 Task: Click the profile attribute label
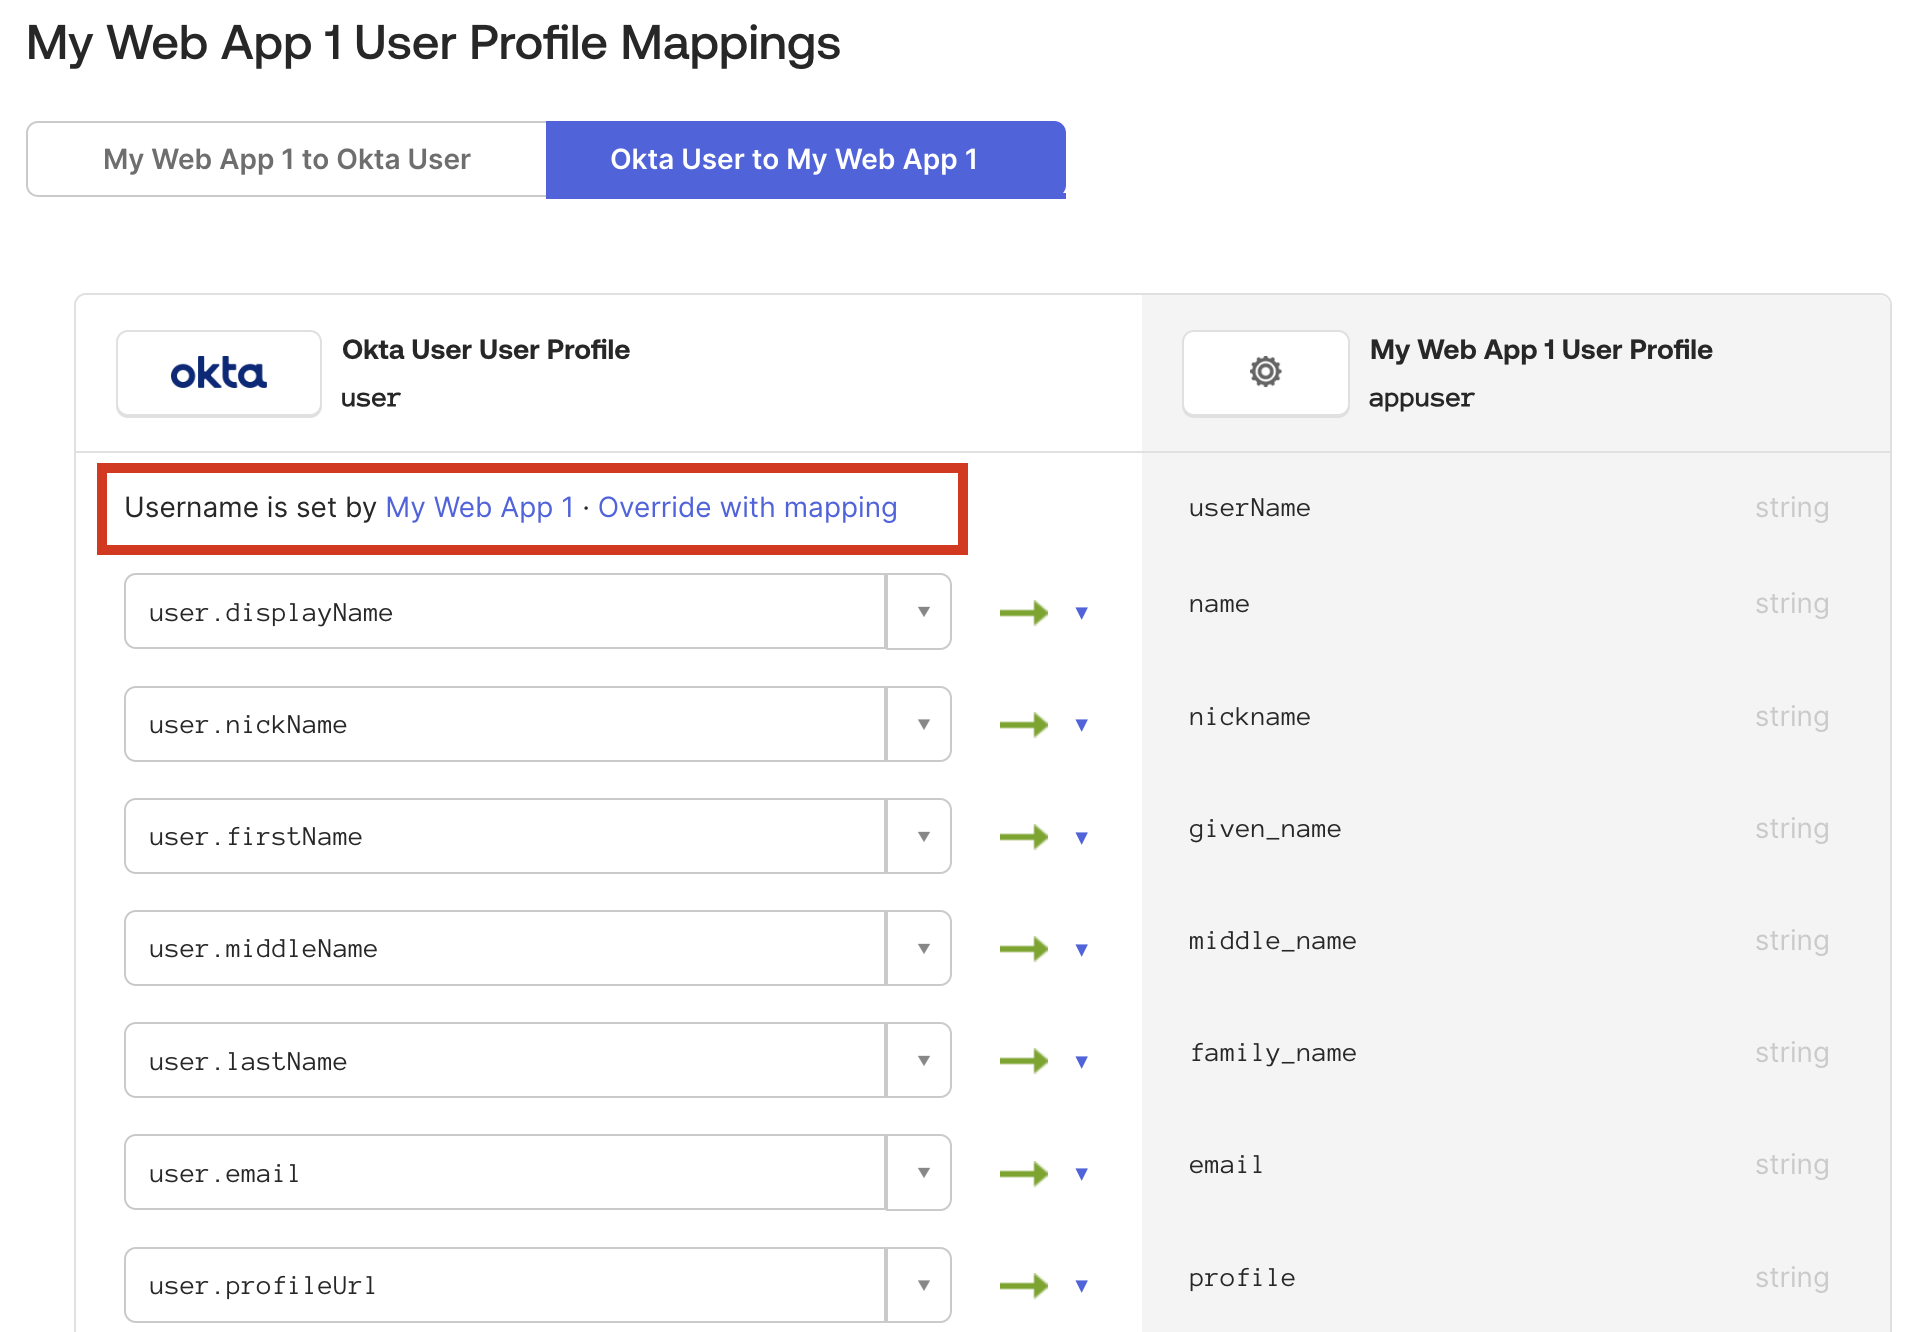point(1242,1278)
